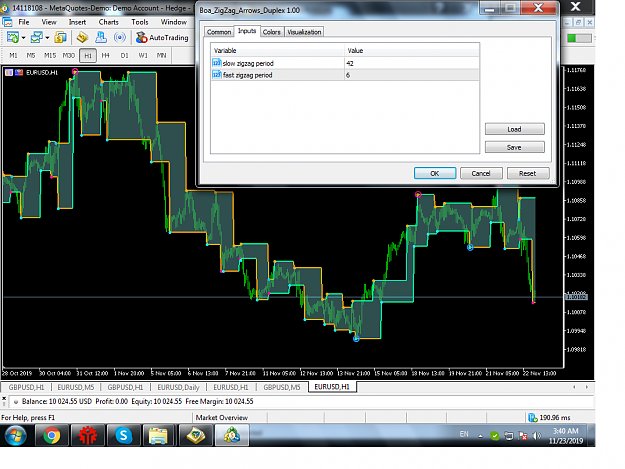Viewport: 625px width, 469px height.
Task: Open the red gear app in the taskbar
Action: point(88,435)
